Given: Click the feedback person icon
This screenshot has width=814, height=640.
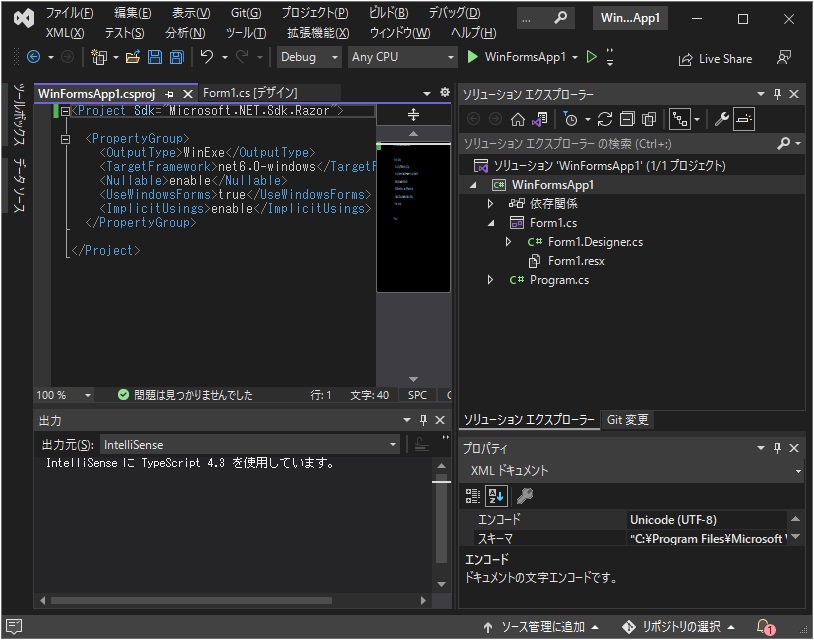Looking at the screenshot, I should [x=784, y=57].
